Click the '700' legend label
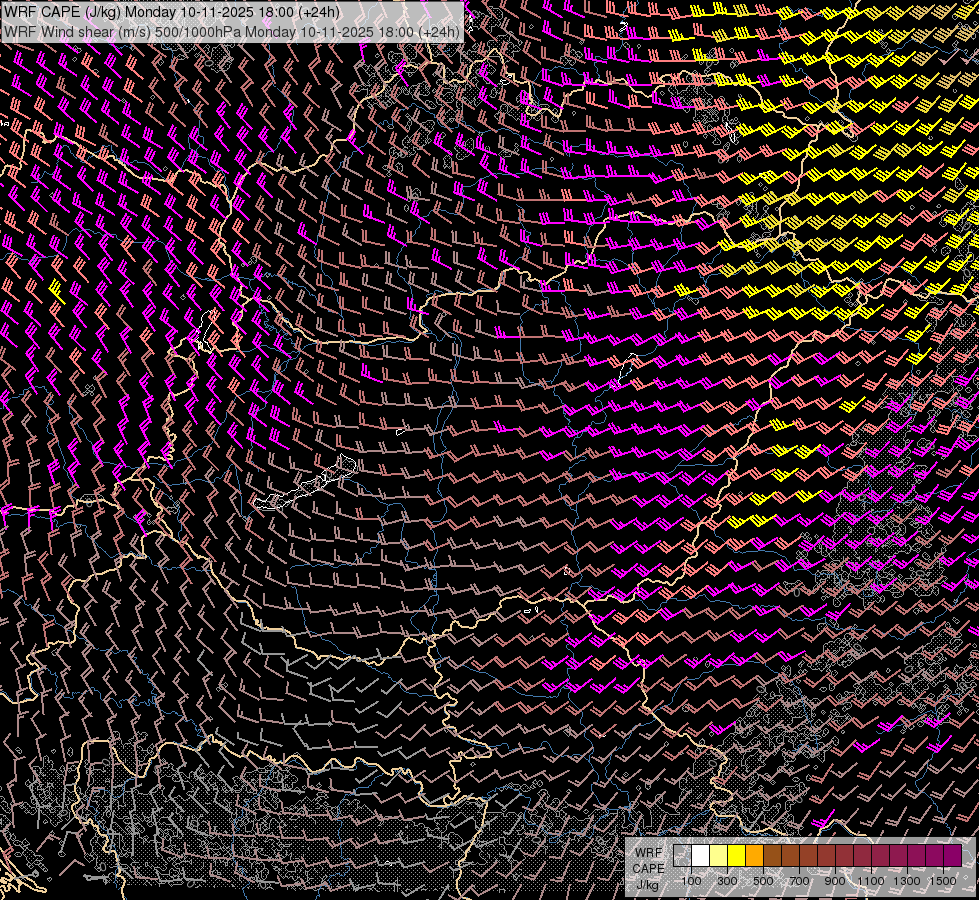 pos(799,881)
